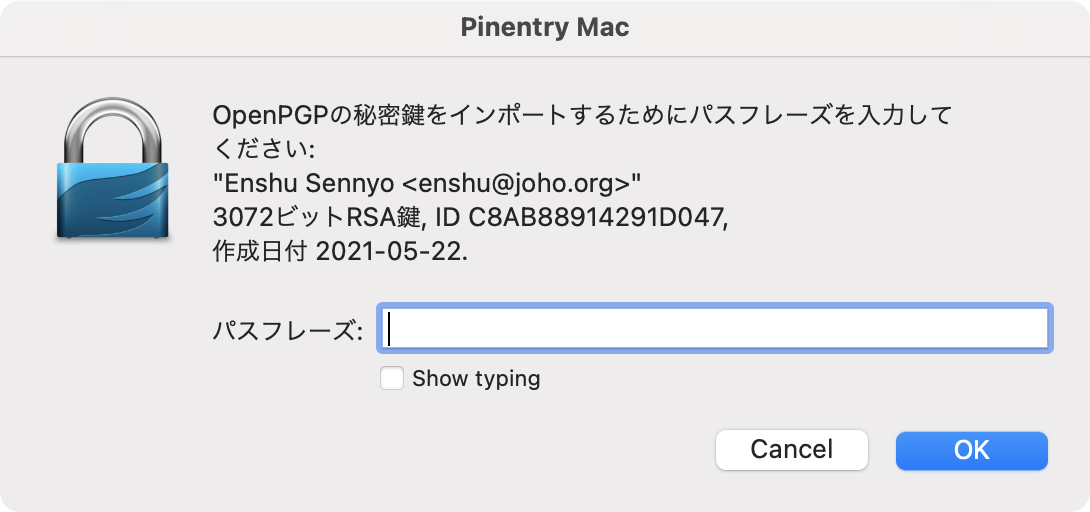1090x512 pixels.
Task: Click the padlock's silver shackle
Action: pyautogui.click(x=112, y=131)
